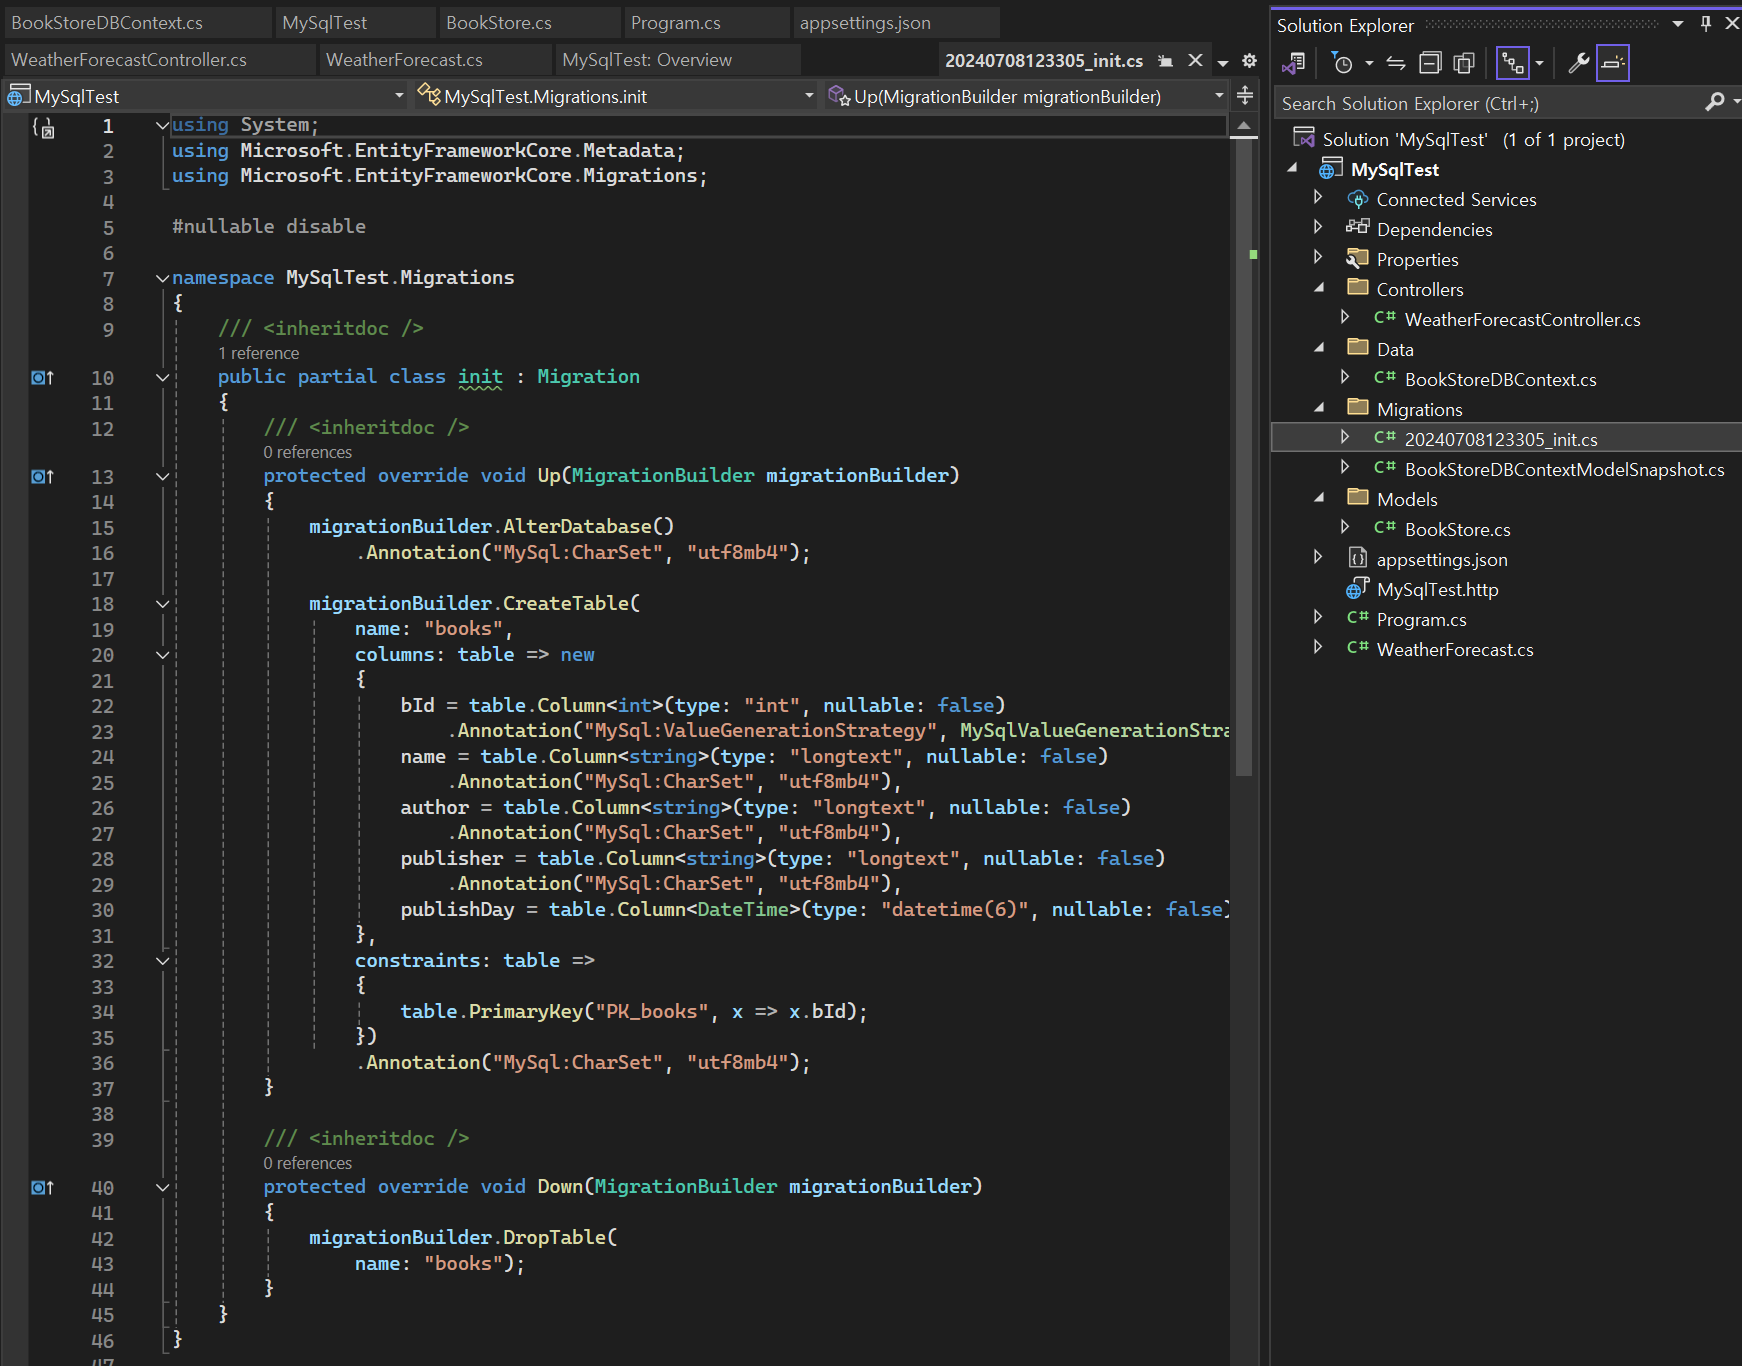Select BookStoreDBContext.cs in Solution Explorer tree
Screen dimensions: 1742x1366
pos(1500,379)
